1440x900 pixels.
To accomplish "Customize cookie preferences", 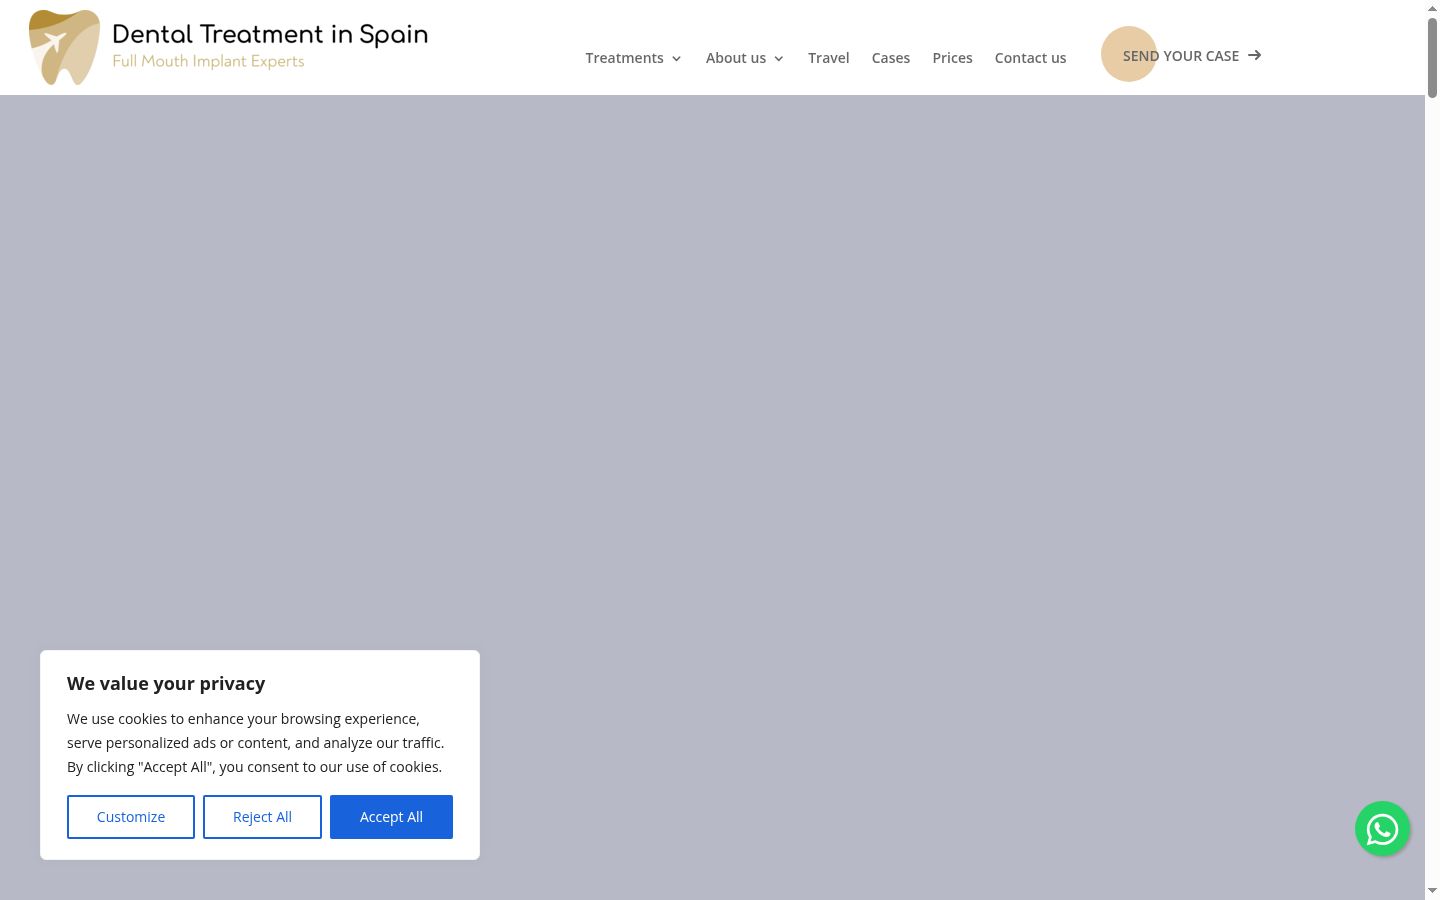I will 131,817.
